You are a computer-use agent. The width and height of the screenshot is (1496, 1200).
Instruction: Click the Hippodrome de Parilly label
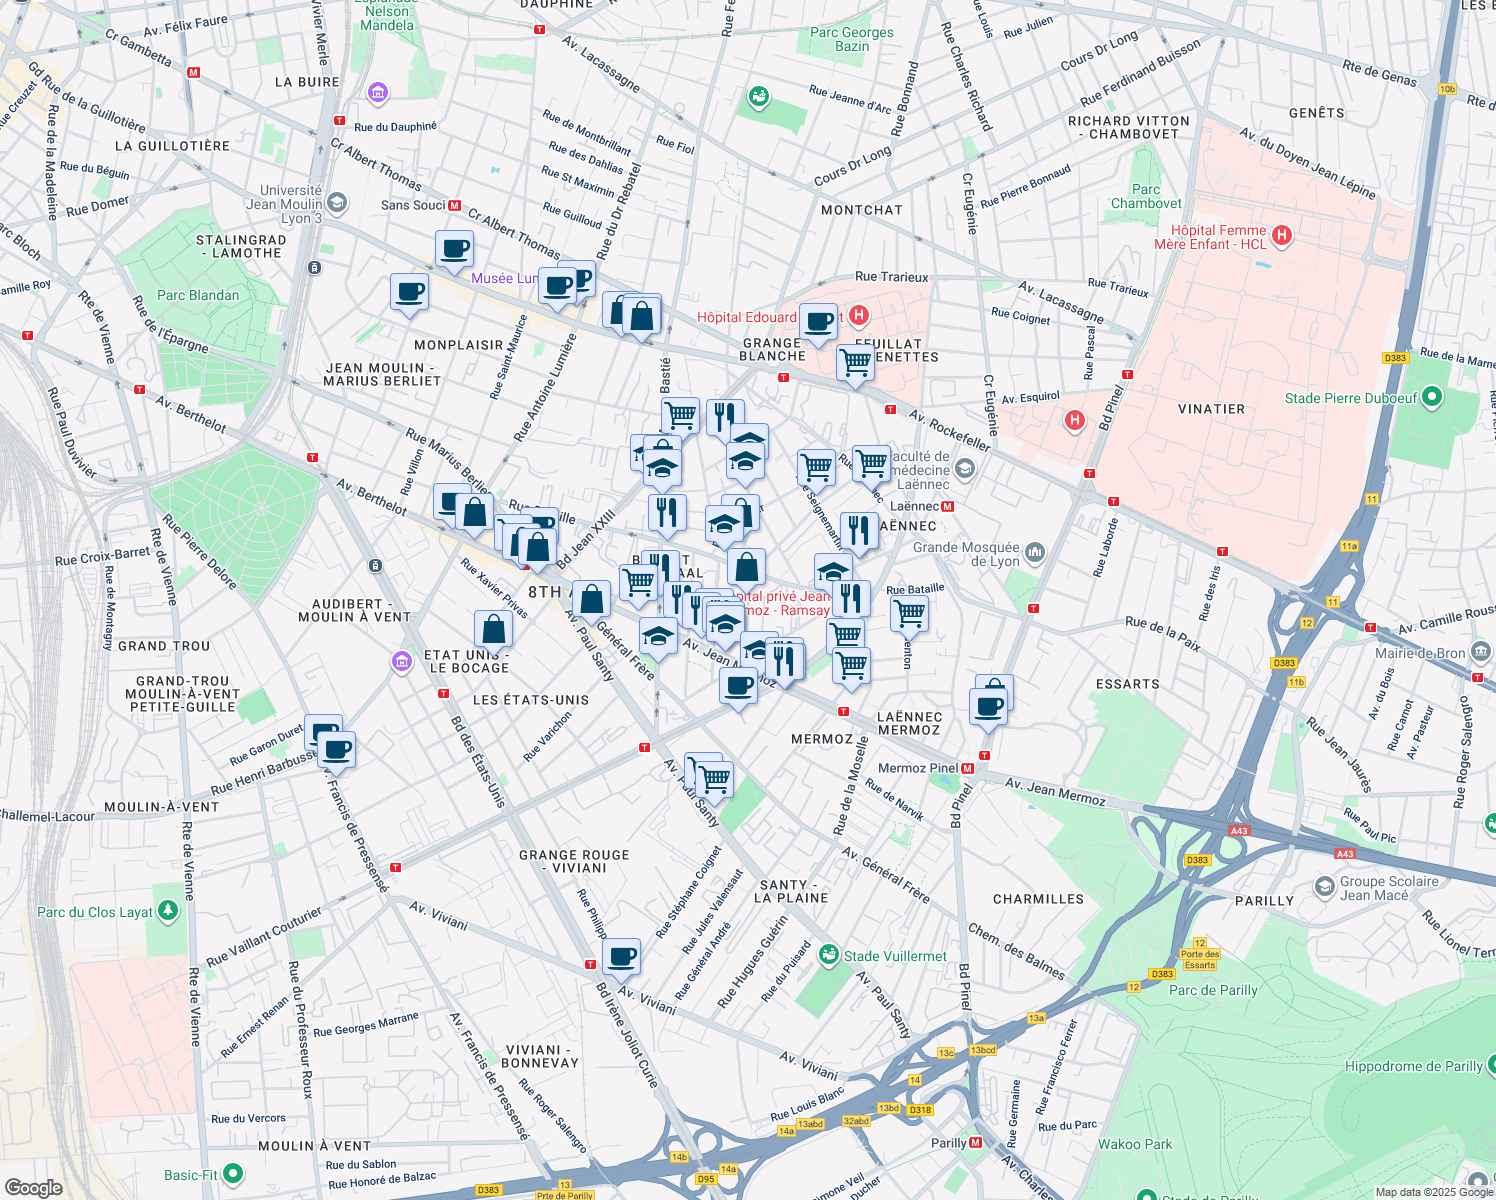pos(1413,1066)
